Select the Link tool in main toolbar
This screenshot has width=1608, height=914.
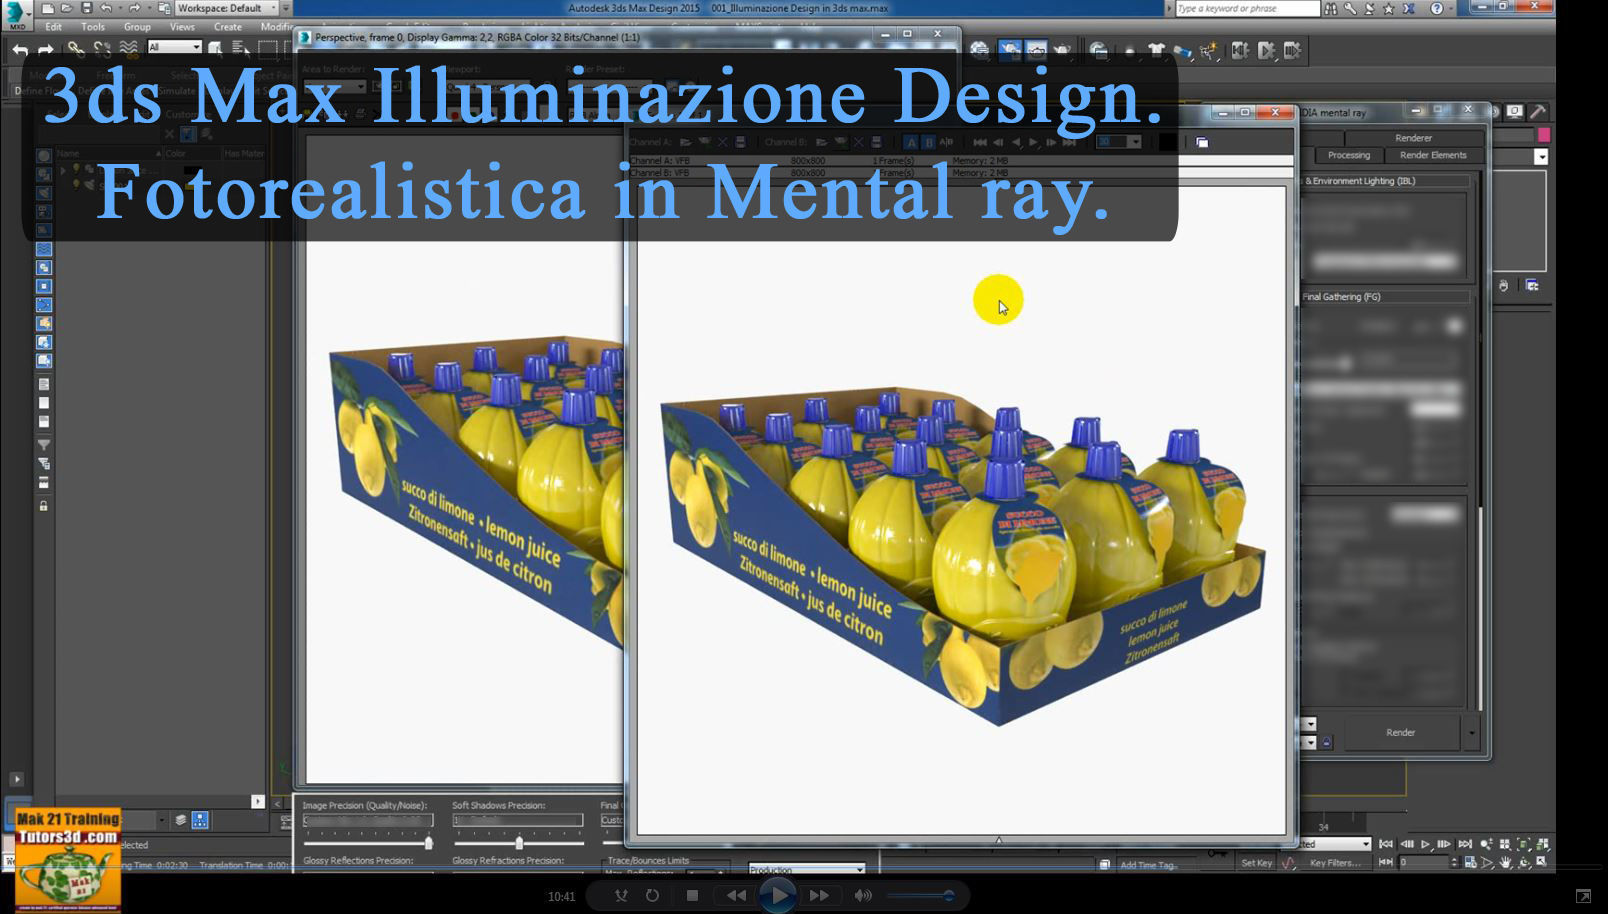click(76, 49)
